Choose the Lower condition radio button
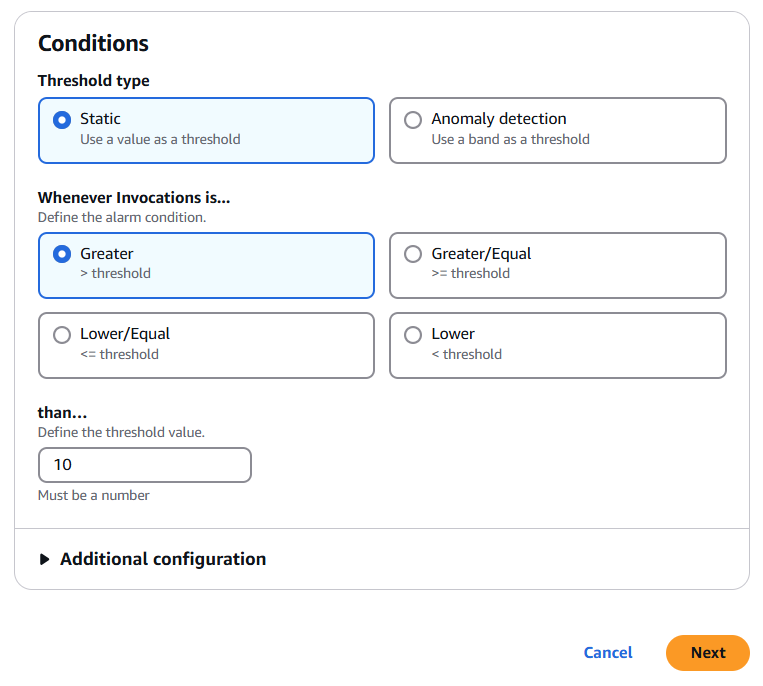 413,335
